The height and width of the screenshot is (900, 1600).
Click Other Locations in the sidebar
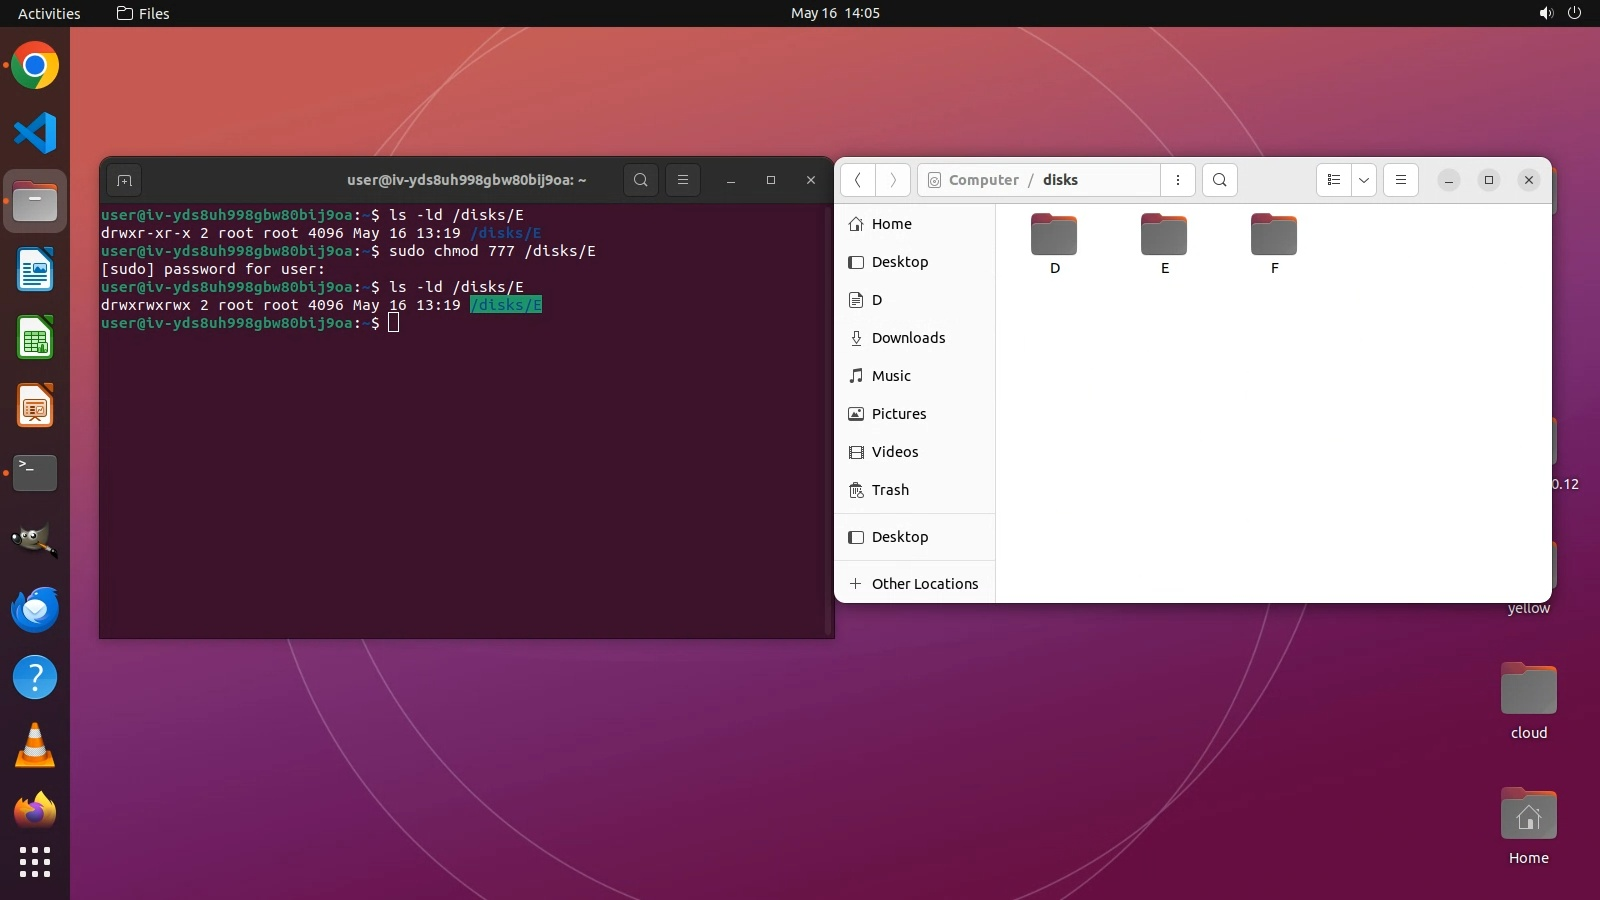click(924, 584)
